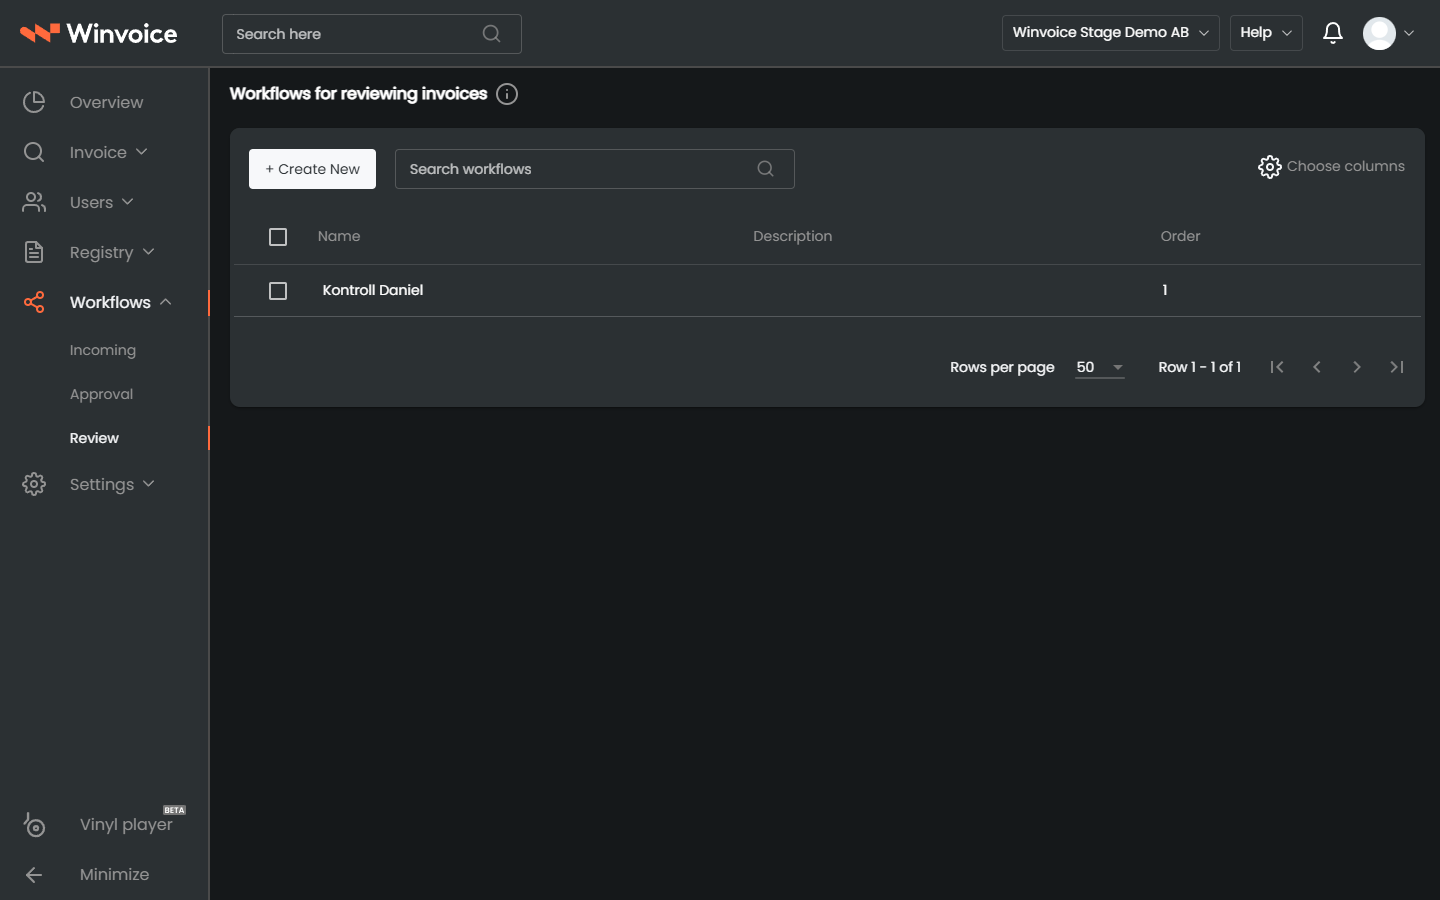1440x900 pixels.
Task: Click the user avatar icon
Action: pos(1379,33)
